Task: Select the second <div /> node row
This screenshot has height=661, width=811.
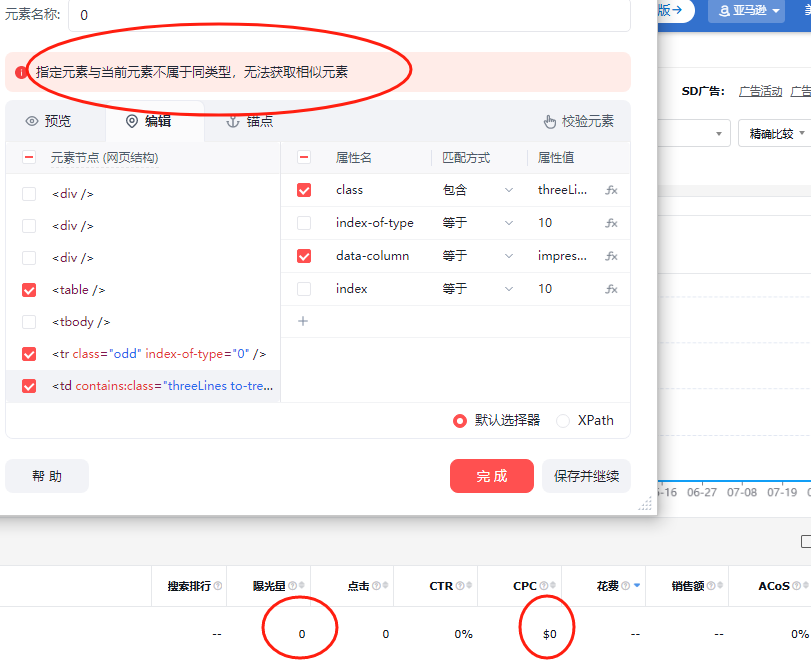Action: coord(143,226)
